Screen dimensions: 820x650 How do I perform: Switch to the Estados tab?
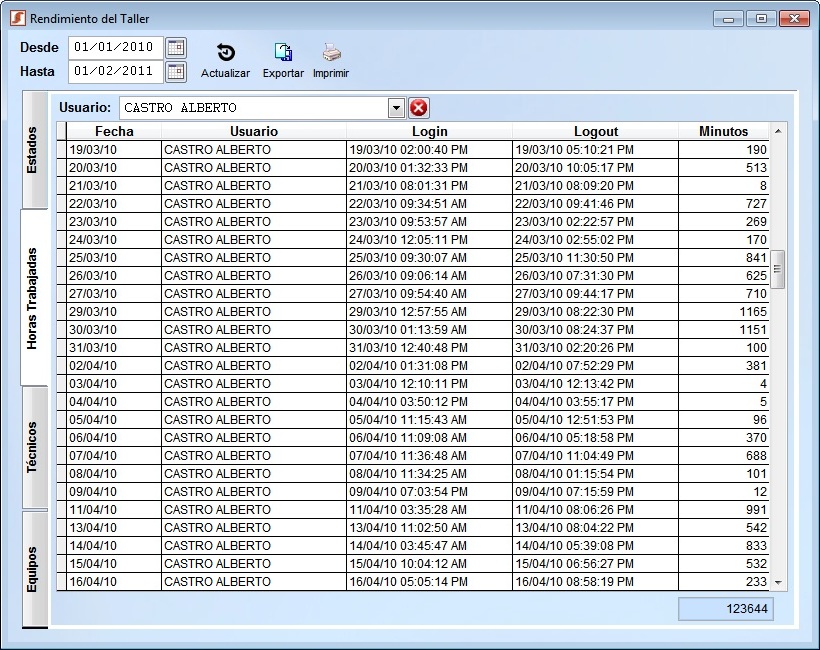point(34,150)
